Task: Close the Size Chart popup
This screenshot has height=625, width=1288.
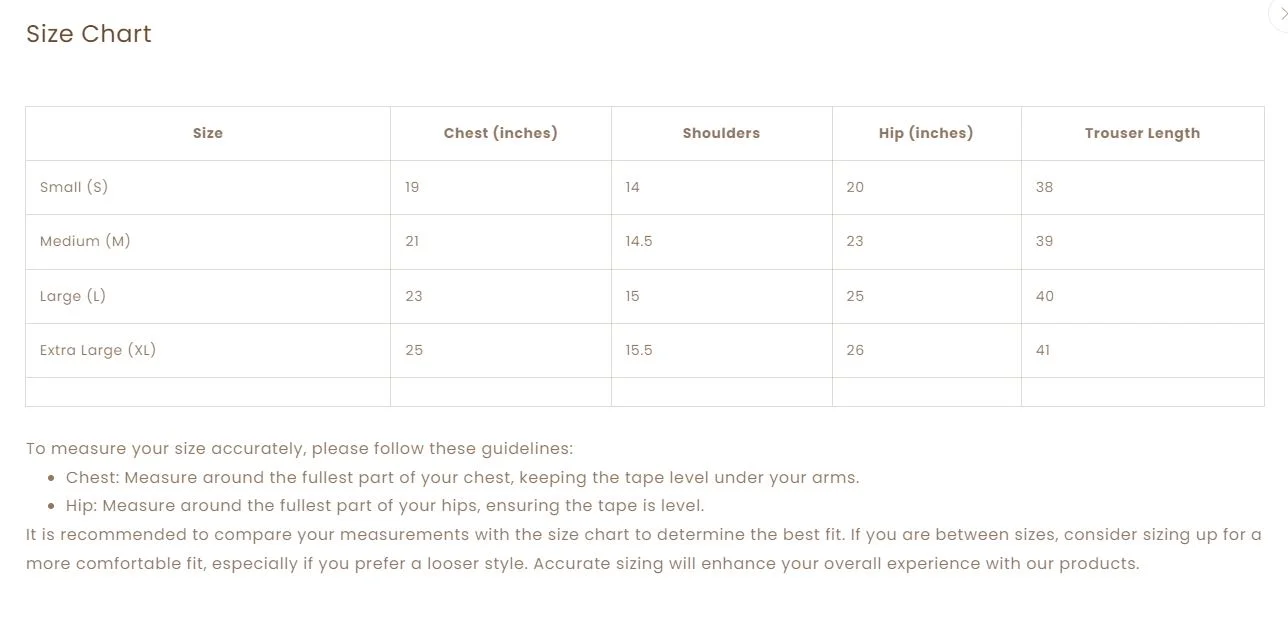Action: coord(1281,13)
